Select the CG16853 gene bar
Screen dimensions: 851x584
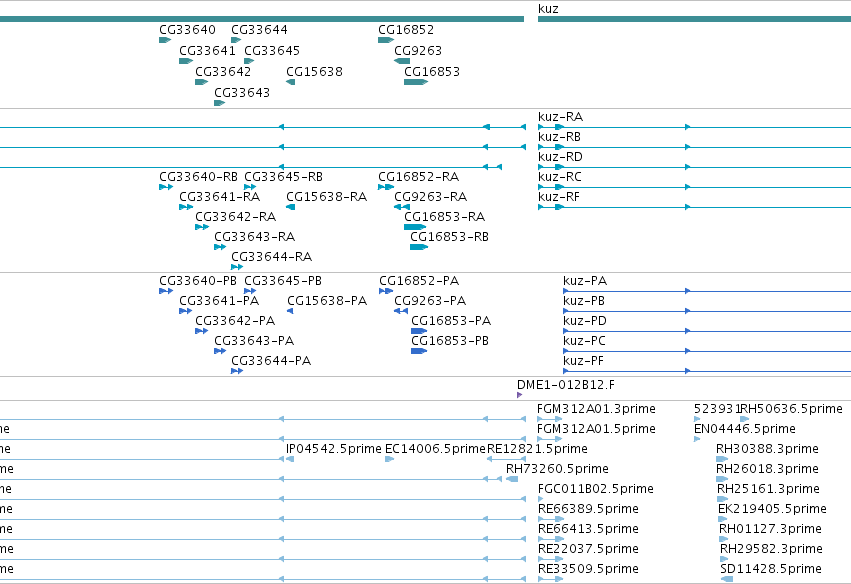click(x=416, y=82)
